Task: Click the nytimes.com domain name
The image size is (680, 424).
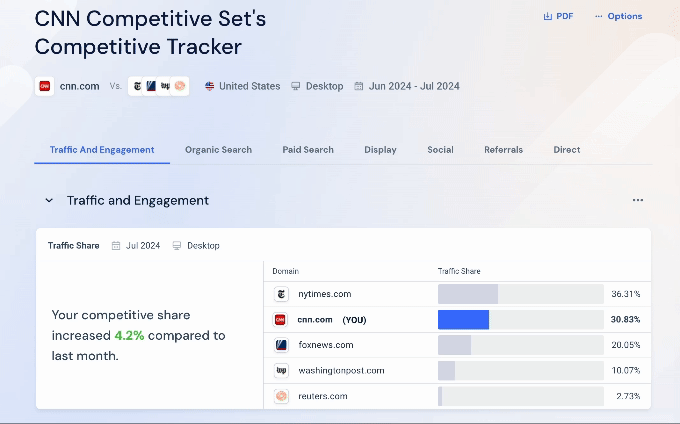Action: pyautogui.click(x=324, y=294)
